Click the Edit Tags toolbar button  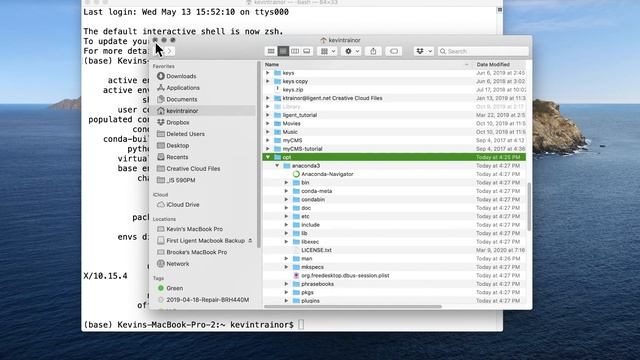(x=394, y=51)
